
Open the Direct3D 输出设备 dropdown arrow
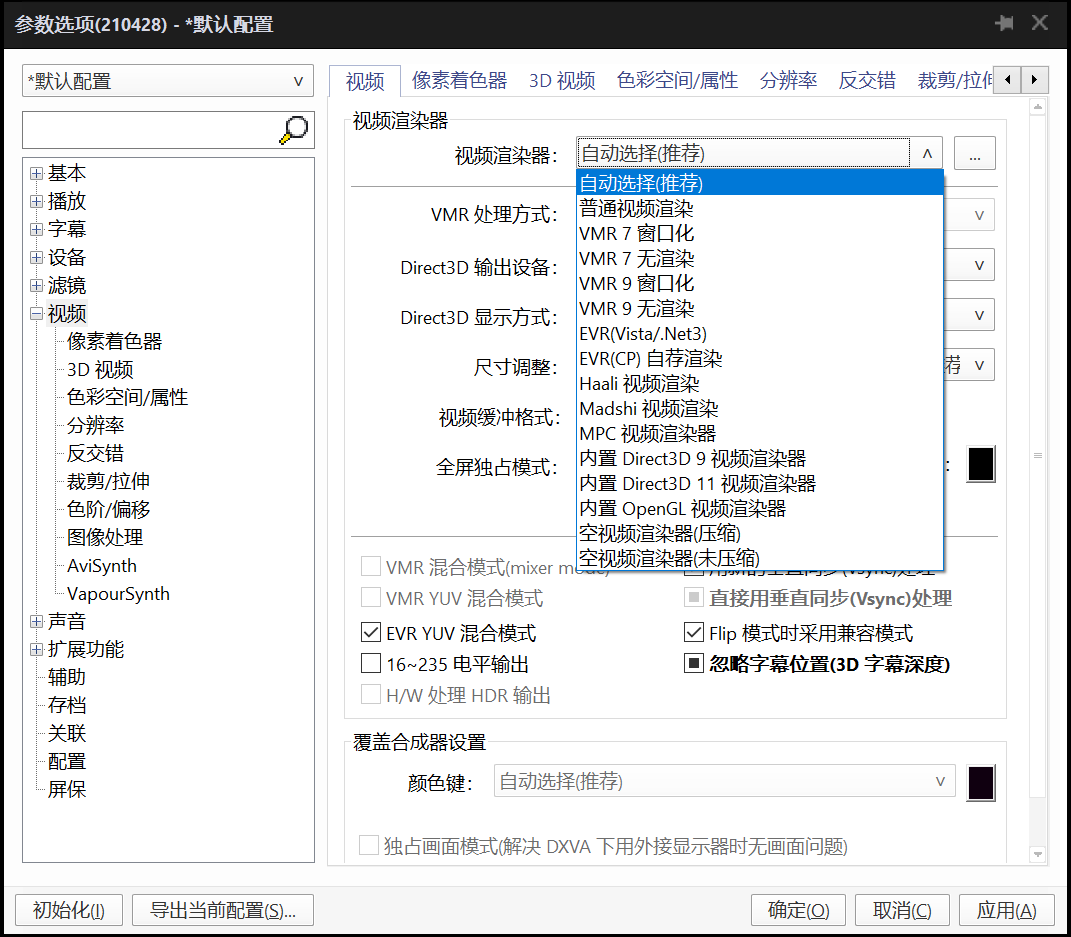pos(979,265)
